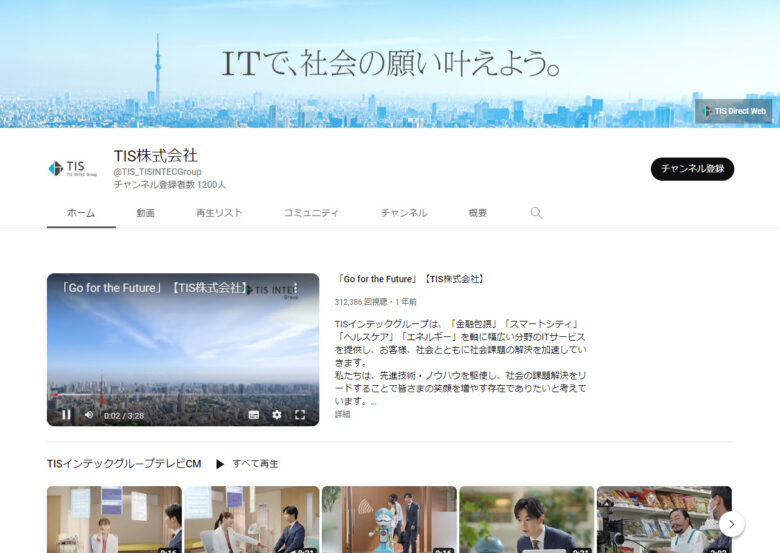Seek using the video progress bar

183,395
